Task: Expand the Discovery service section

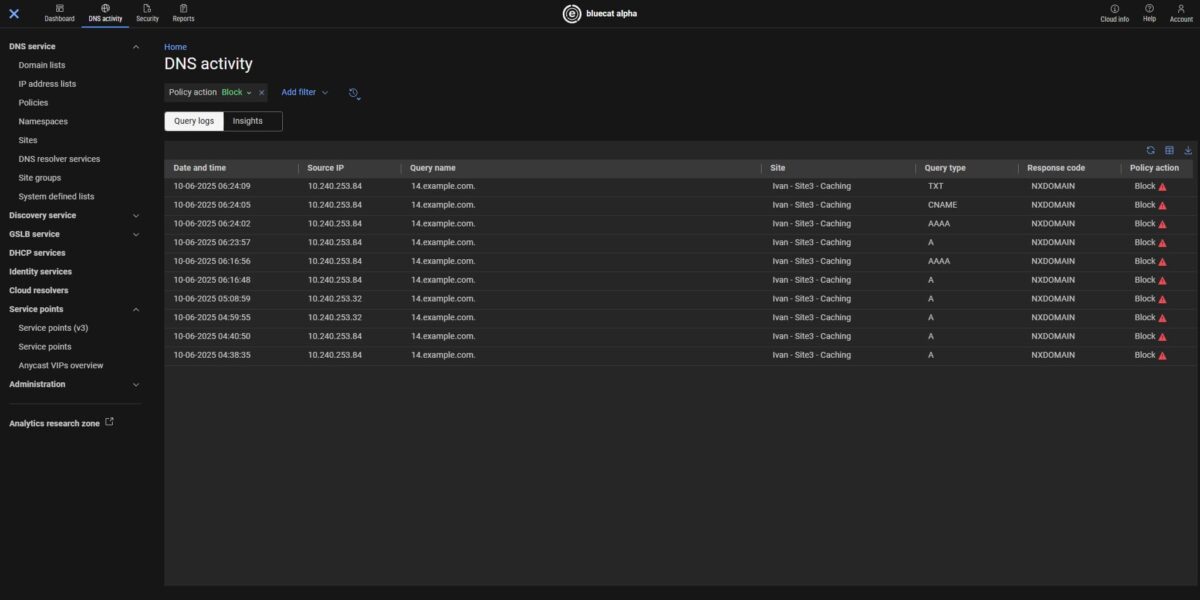Action: [x=135, y=214]
